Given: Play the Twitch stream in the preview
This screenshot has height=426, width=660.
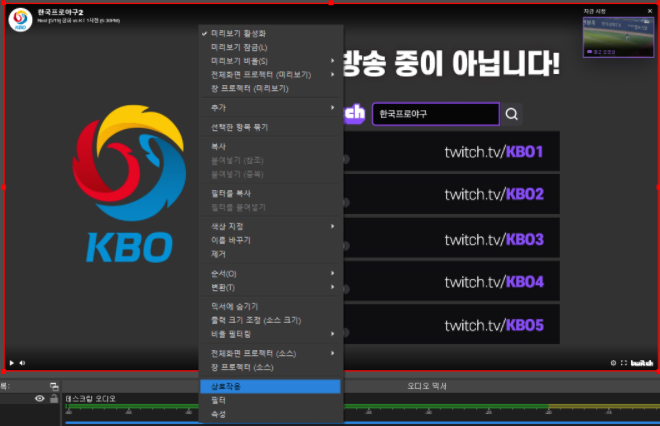Looking at the screenshot, I should click(11, 363).
